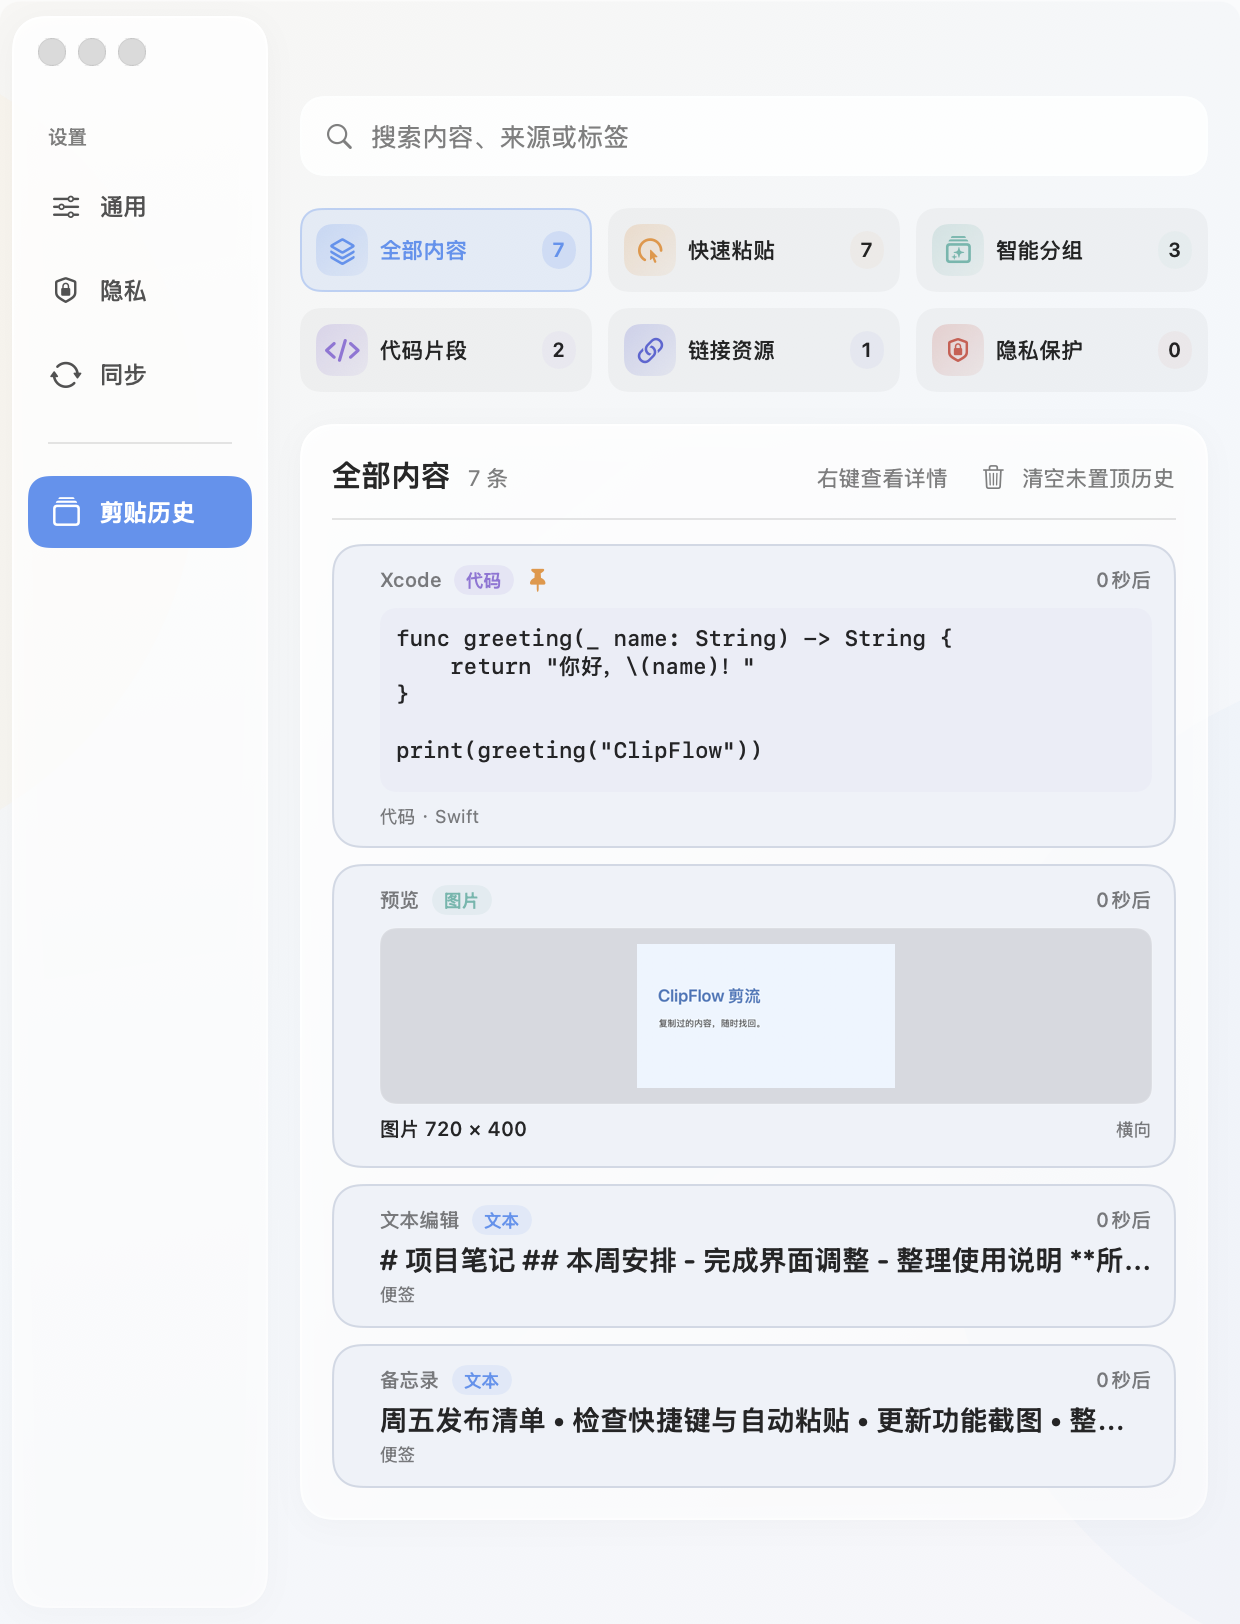Click the count badge 2 in 代码片段

tap(559, 350)
